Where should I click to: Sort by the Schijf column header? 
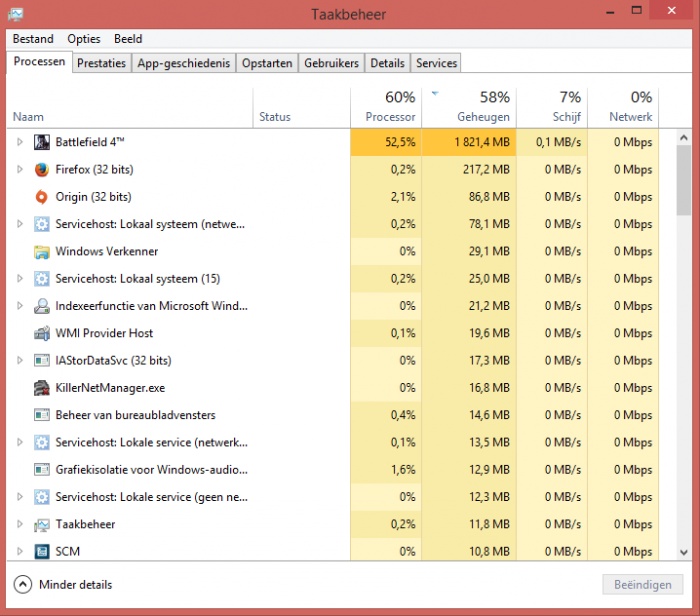click(x=552, y=108)
